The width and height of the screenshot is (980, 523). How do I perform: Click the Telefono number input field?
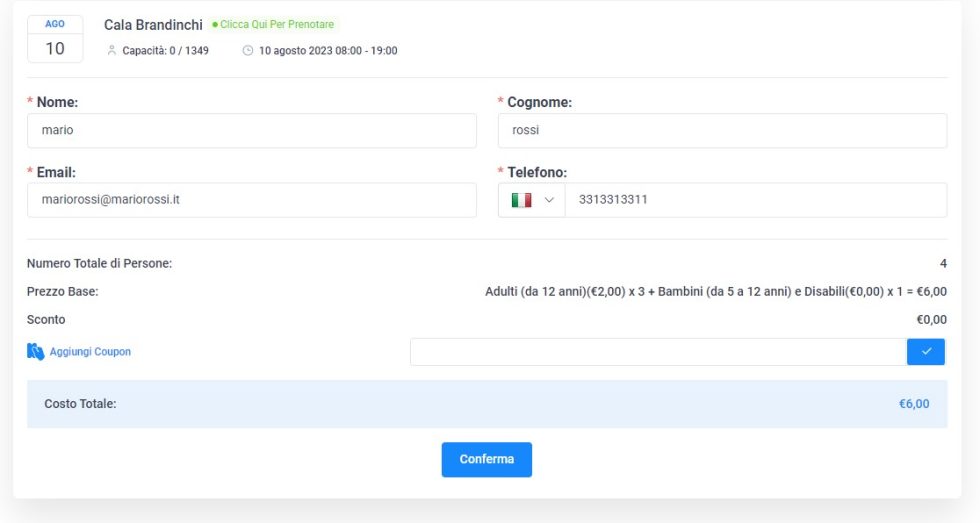pos(755,200)
